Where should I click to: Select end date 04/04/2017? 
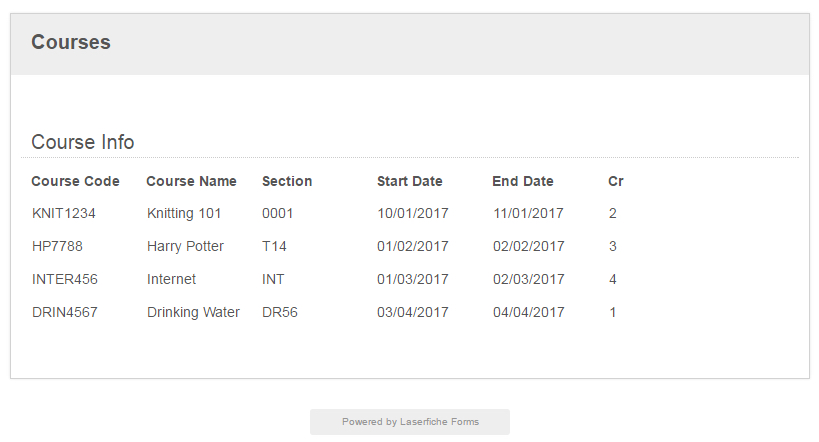click(x=529, y=312)
